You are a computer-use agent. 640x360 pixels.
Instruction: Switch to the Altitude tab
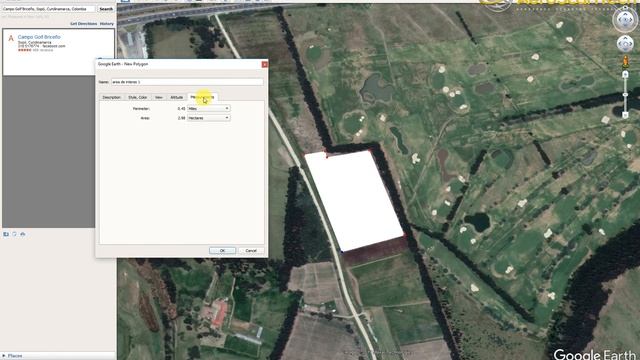(176, 97)
